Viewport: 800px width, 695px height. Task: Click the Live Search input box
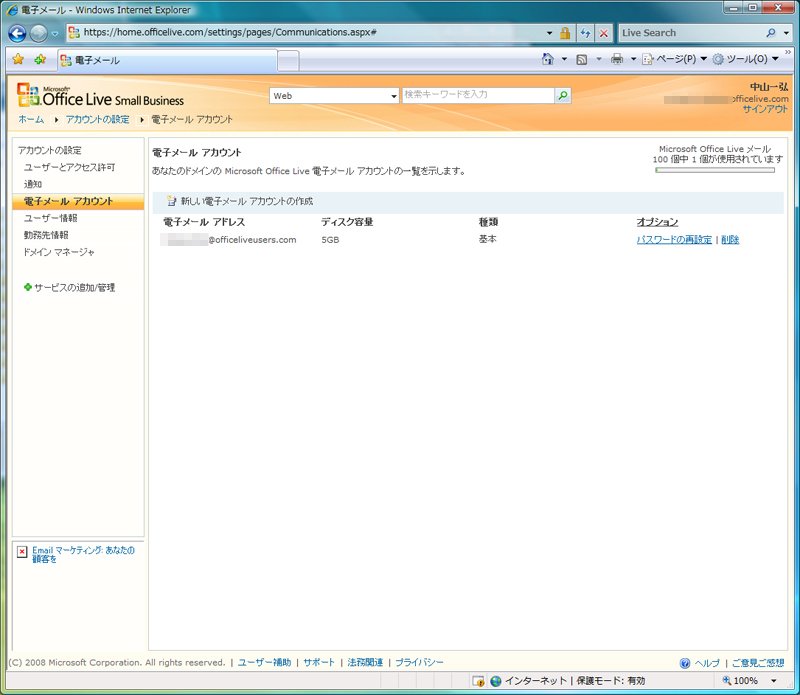point(691,33)
